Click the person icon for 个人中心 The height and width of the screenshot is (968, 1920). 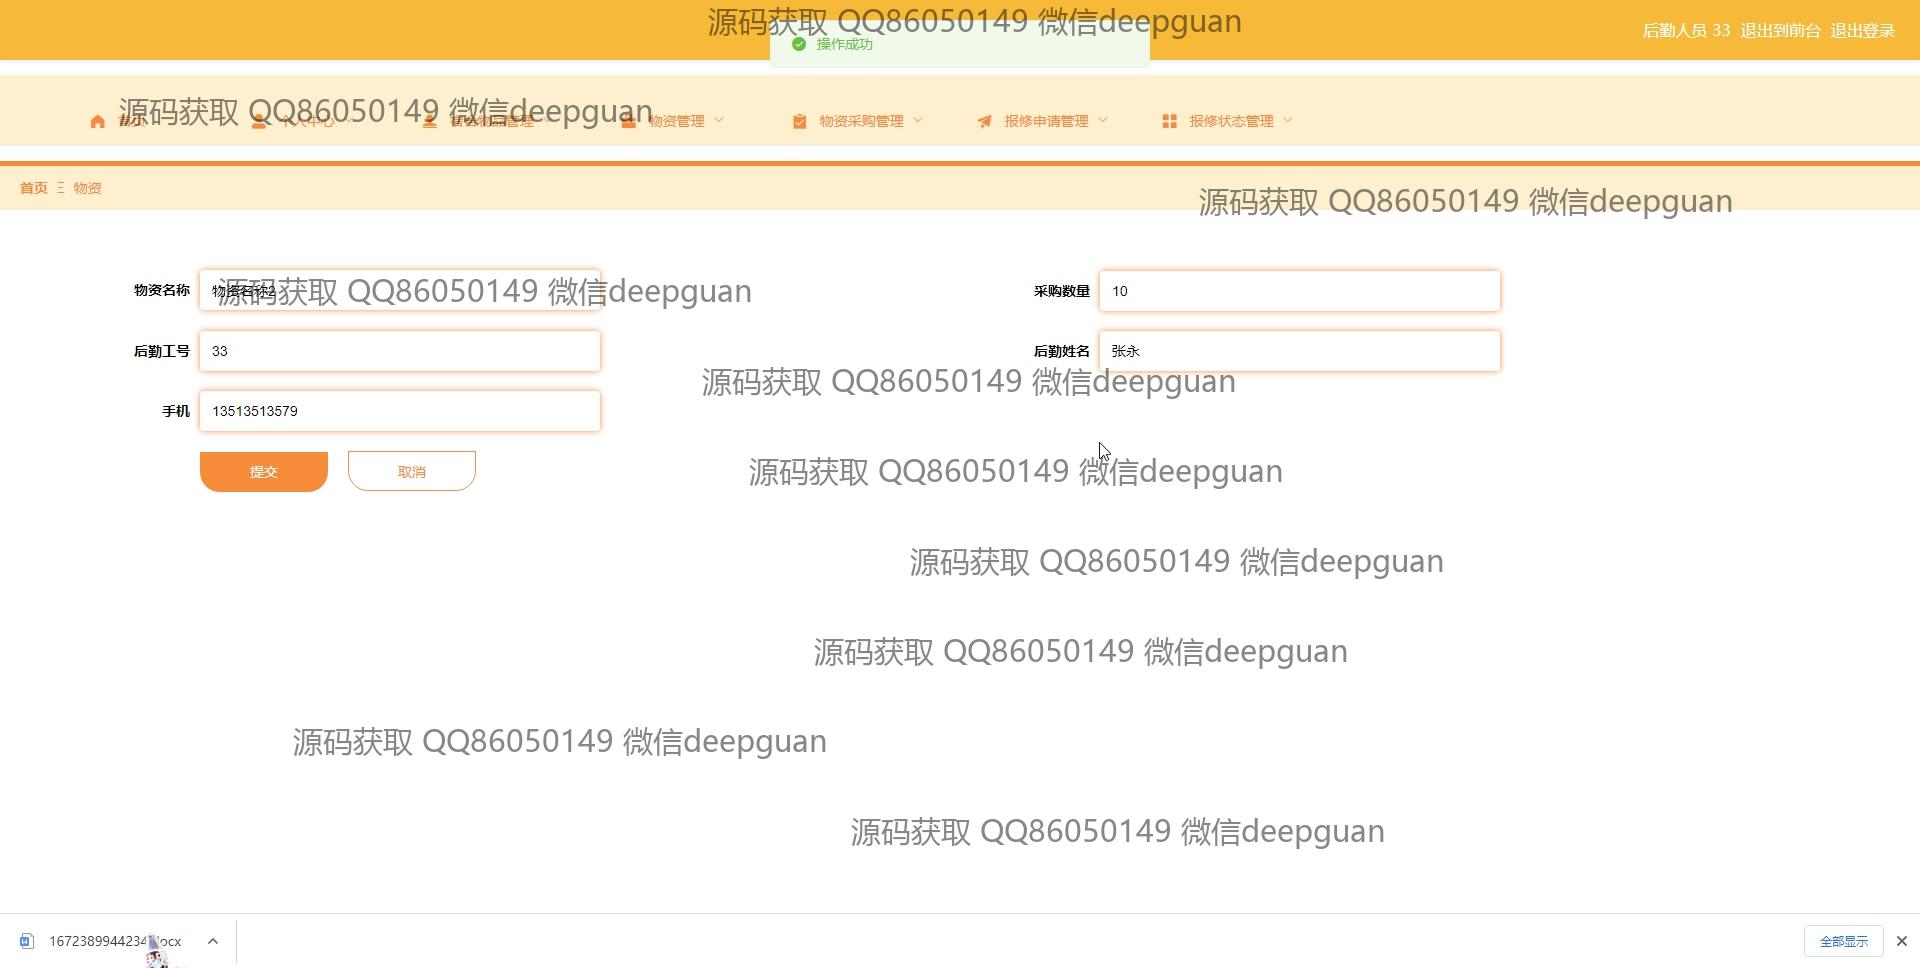coord(259,122)
